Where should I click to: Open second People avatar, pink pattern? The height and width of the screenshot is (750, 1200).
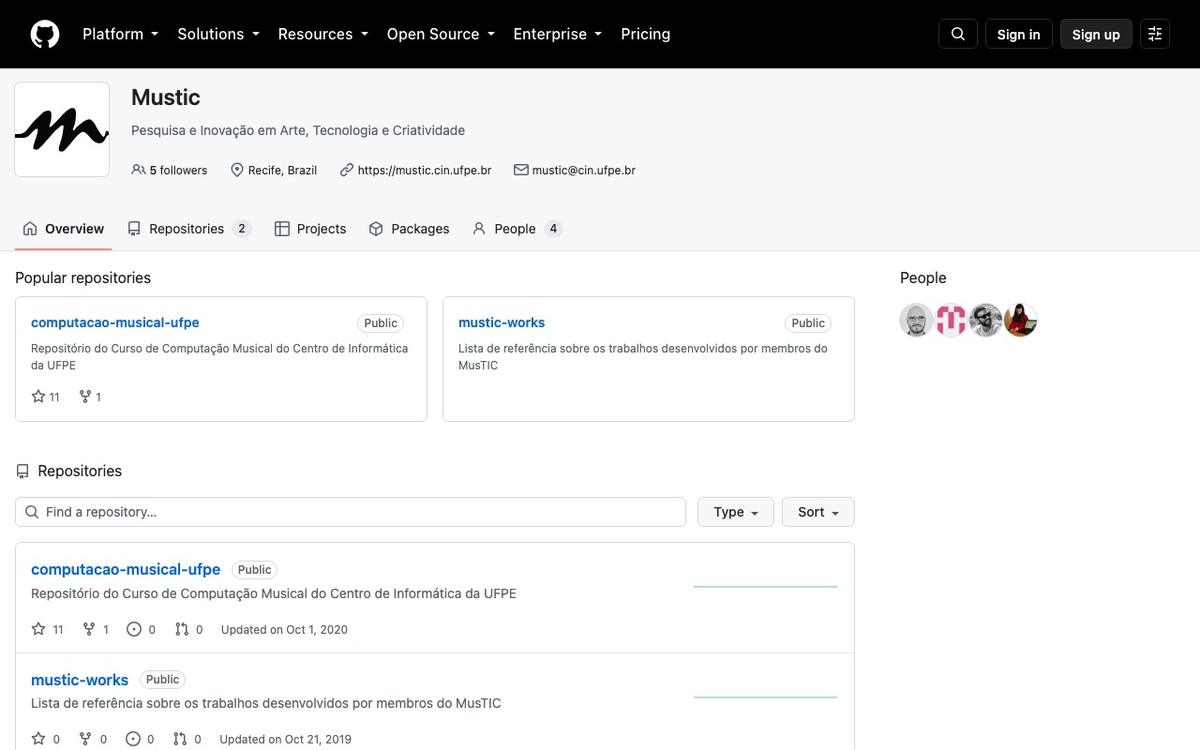click(951, 320)
